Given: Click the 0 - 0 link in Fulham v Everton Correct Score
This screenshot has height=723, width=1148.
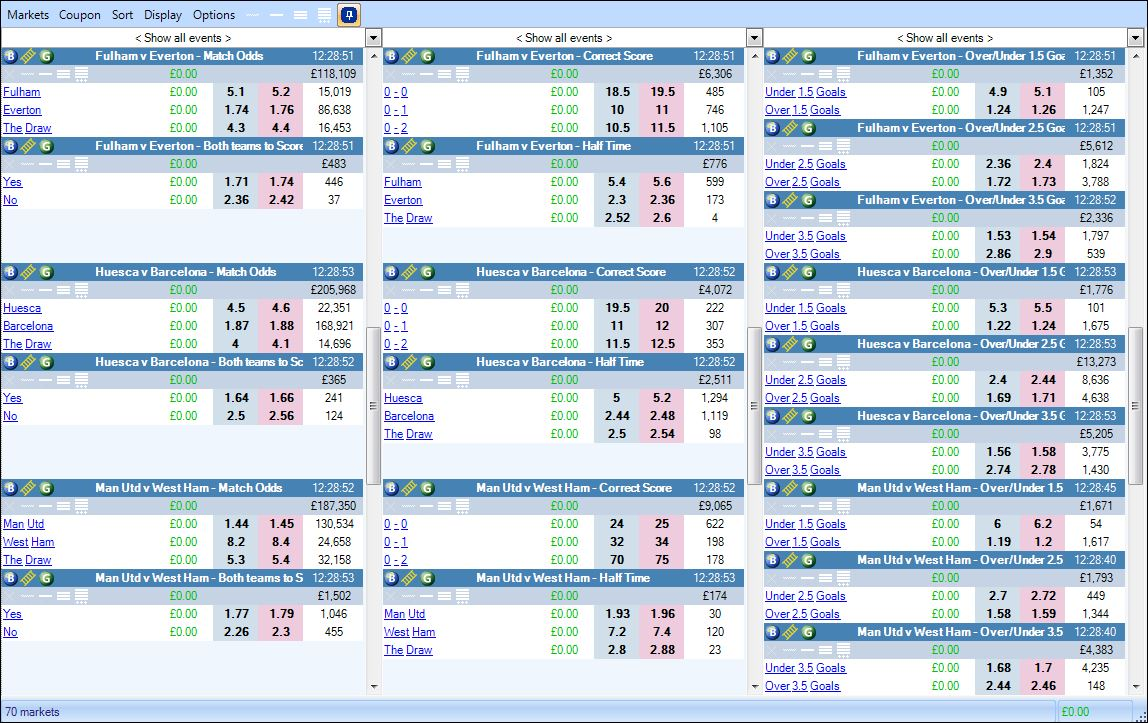Looking at the screenshot, I should pos(396,92).
